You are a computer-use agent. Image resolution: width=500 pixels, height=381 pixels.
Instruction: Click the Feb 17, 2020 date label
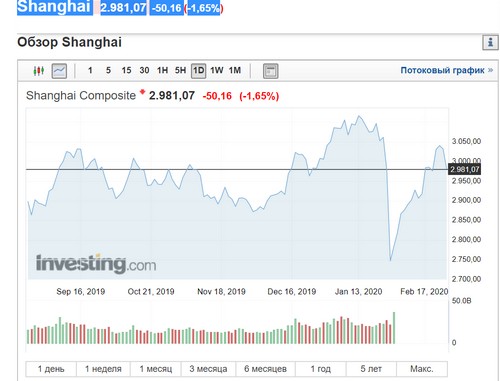coord(424,292)
